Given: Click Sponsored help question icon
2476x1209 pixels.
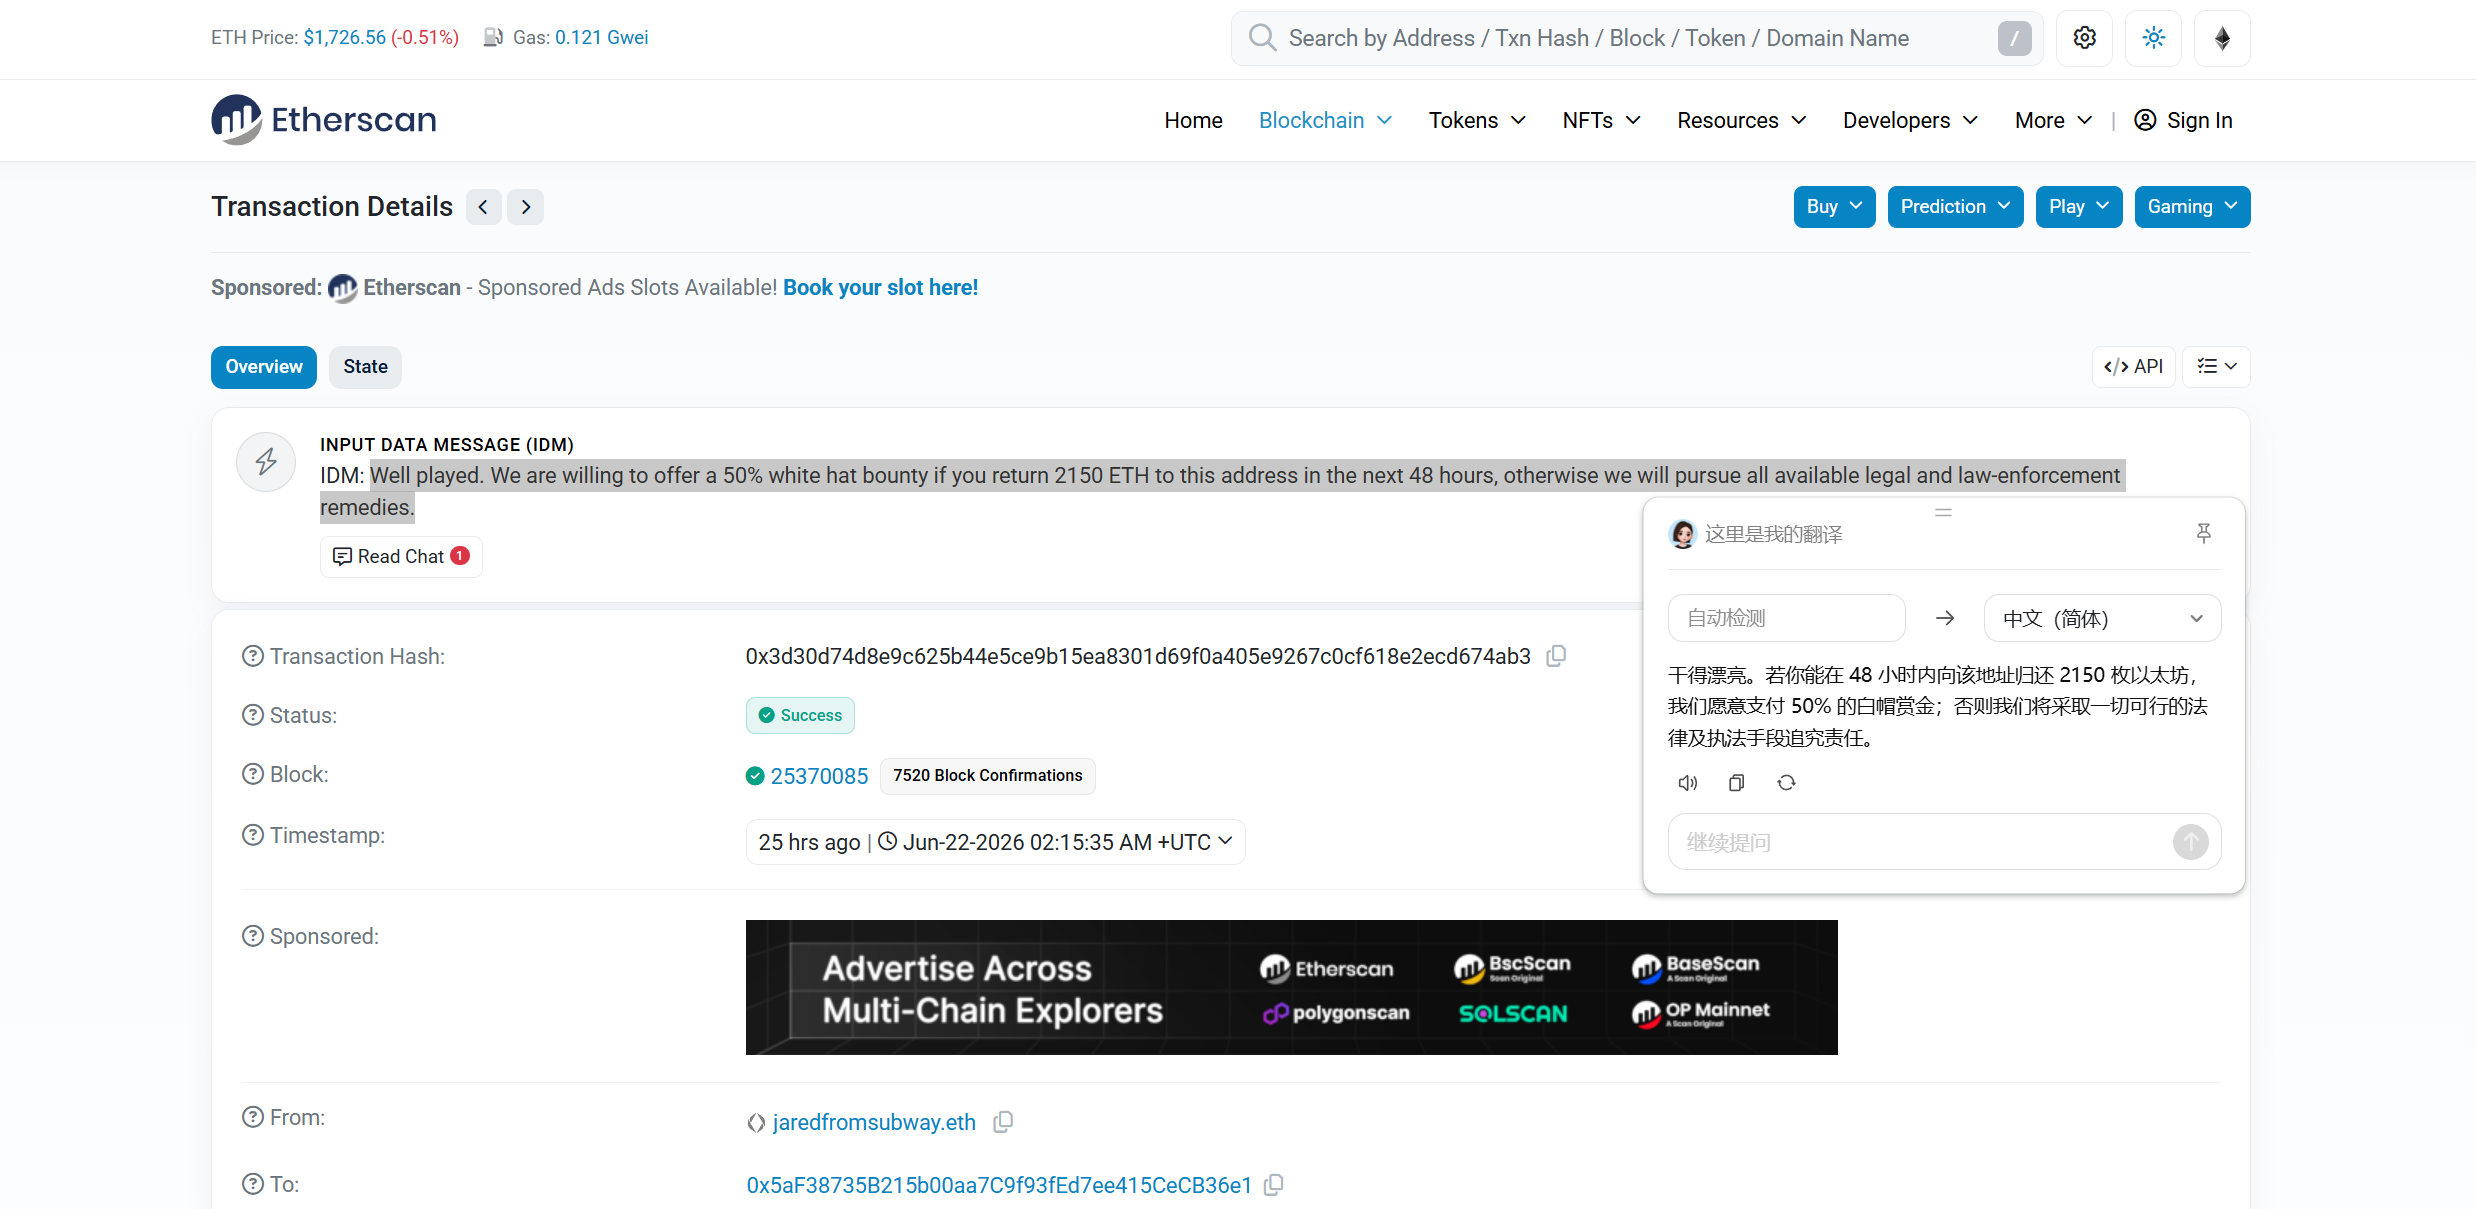Looking at the screenshot, I should pos(253,936).
